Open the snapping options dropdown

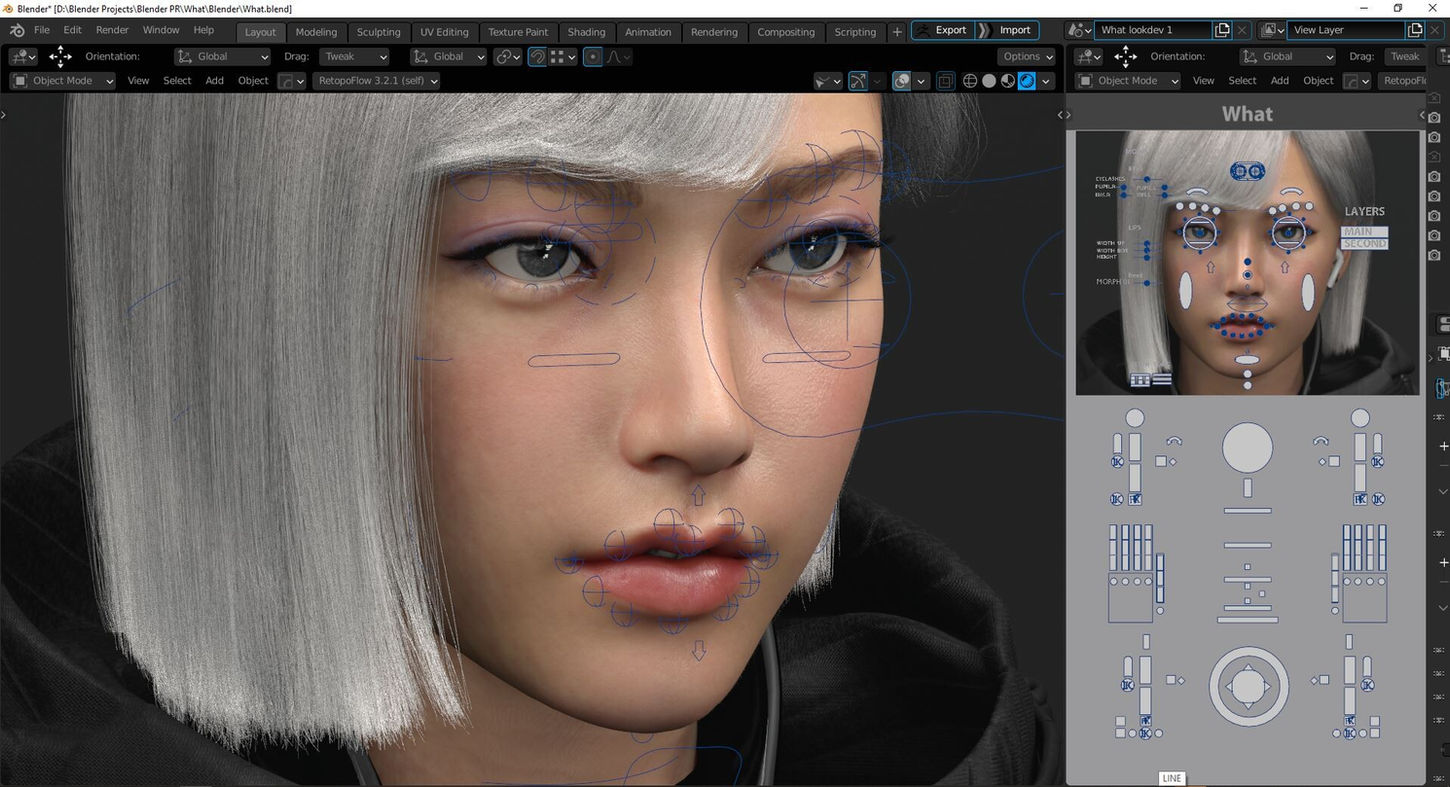pos(563,56)
